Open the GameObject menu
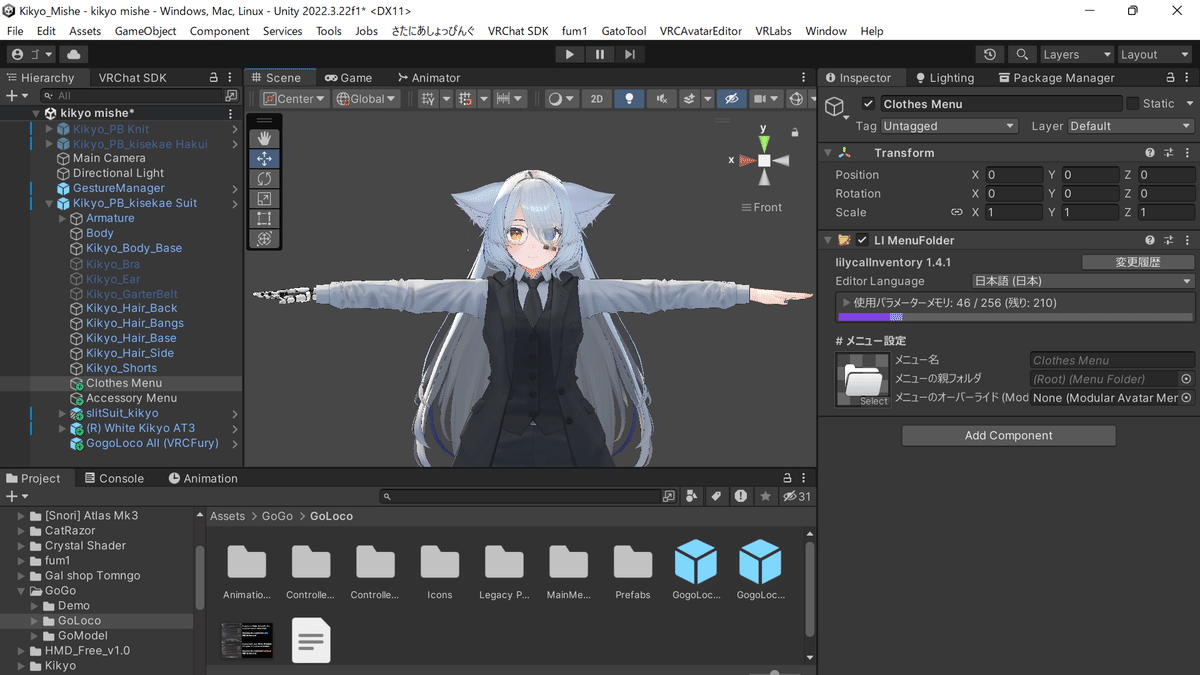The height and width of the screenshot is (675, 1200). pyautogui.click(x=145, y=31)
